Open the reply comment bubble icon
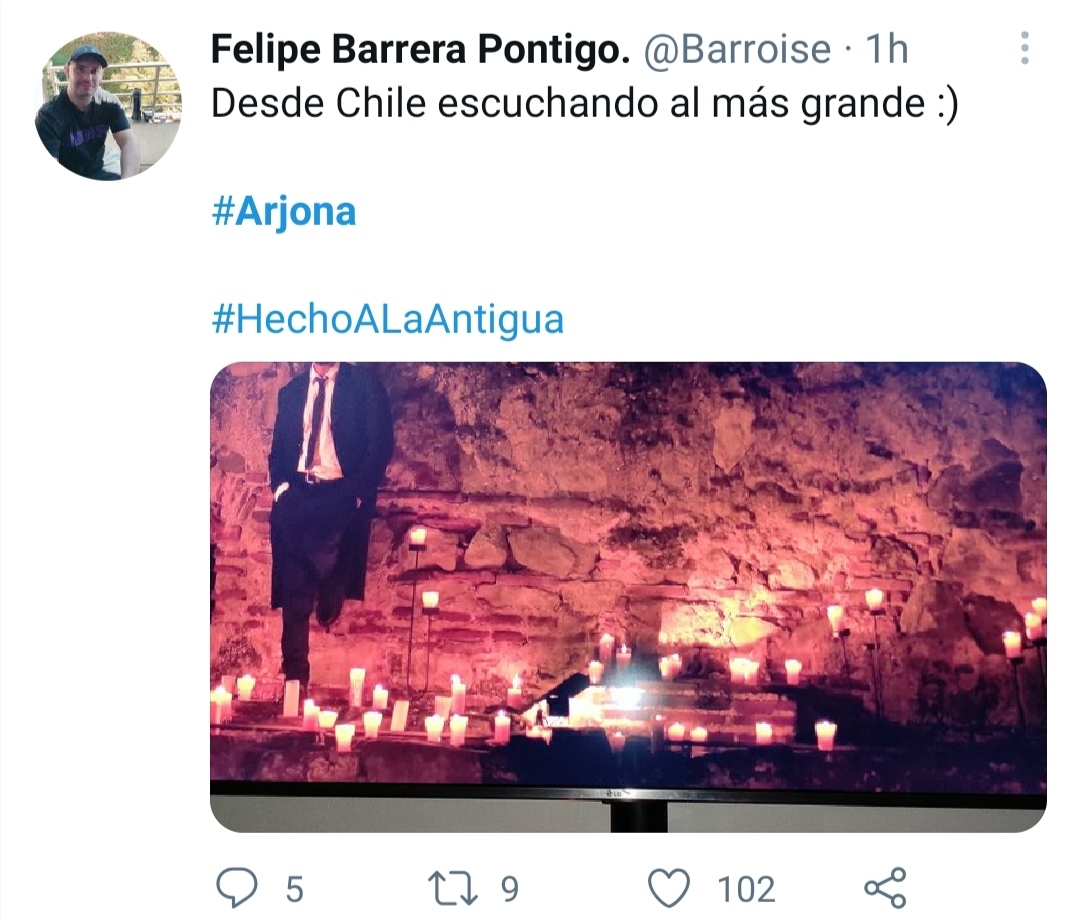Viewport: 1080px width, 920px height. coord(237,888)
